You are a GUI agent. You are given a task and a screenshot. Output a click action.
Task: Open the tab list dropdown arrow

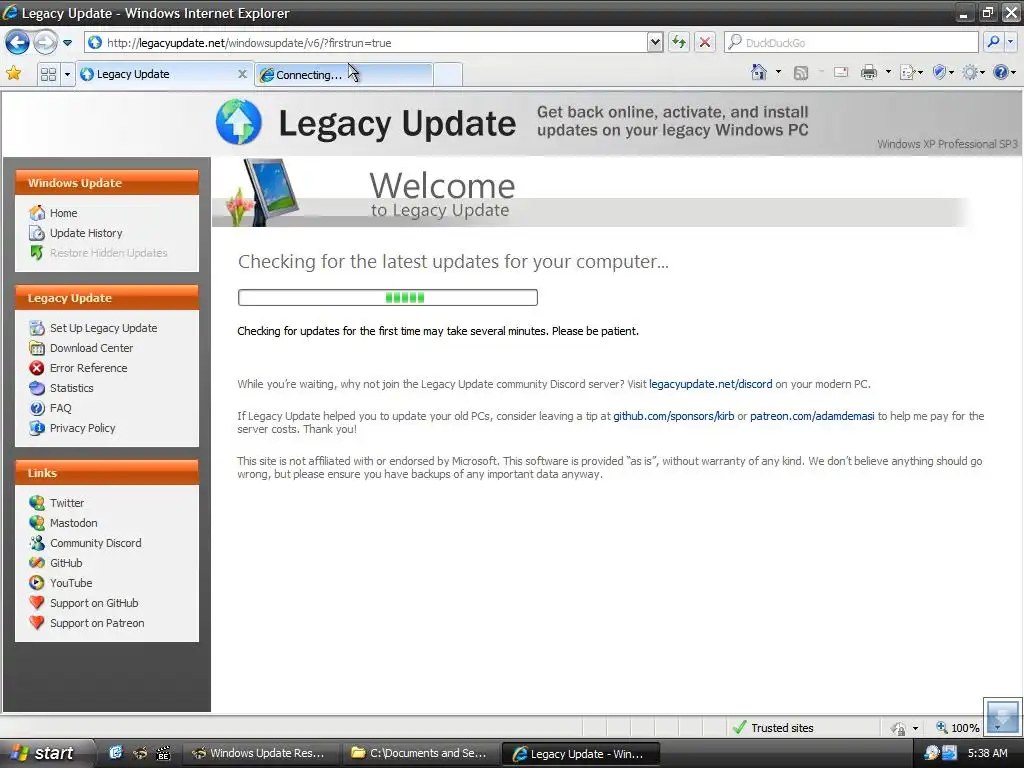click(67, 74)
